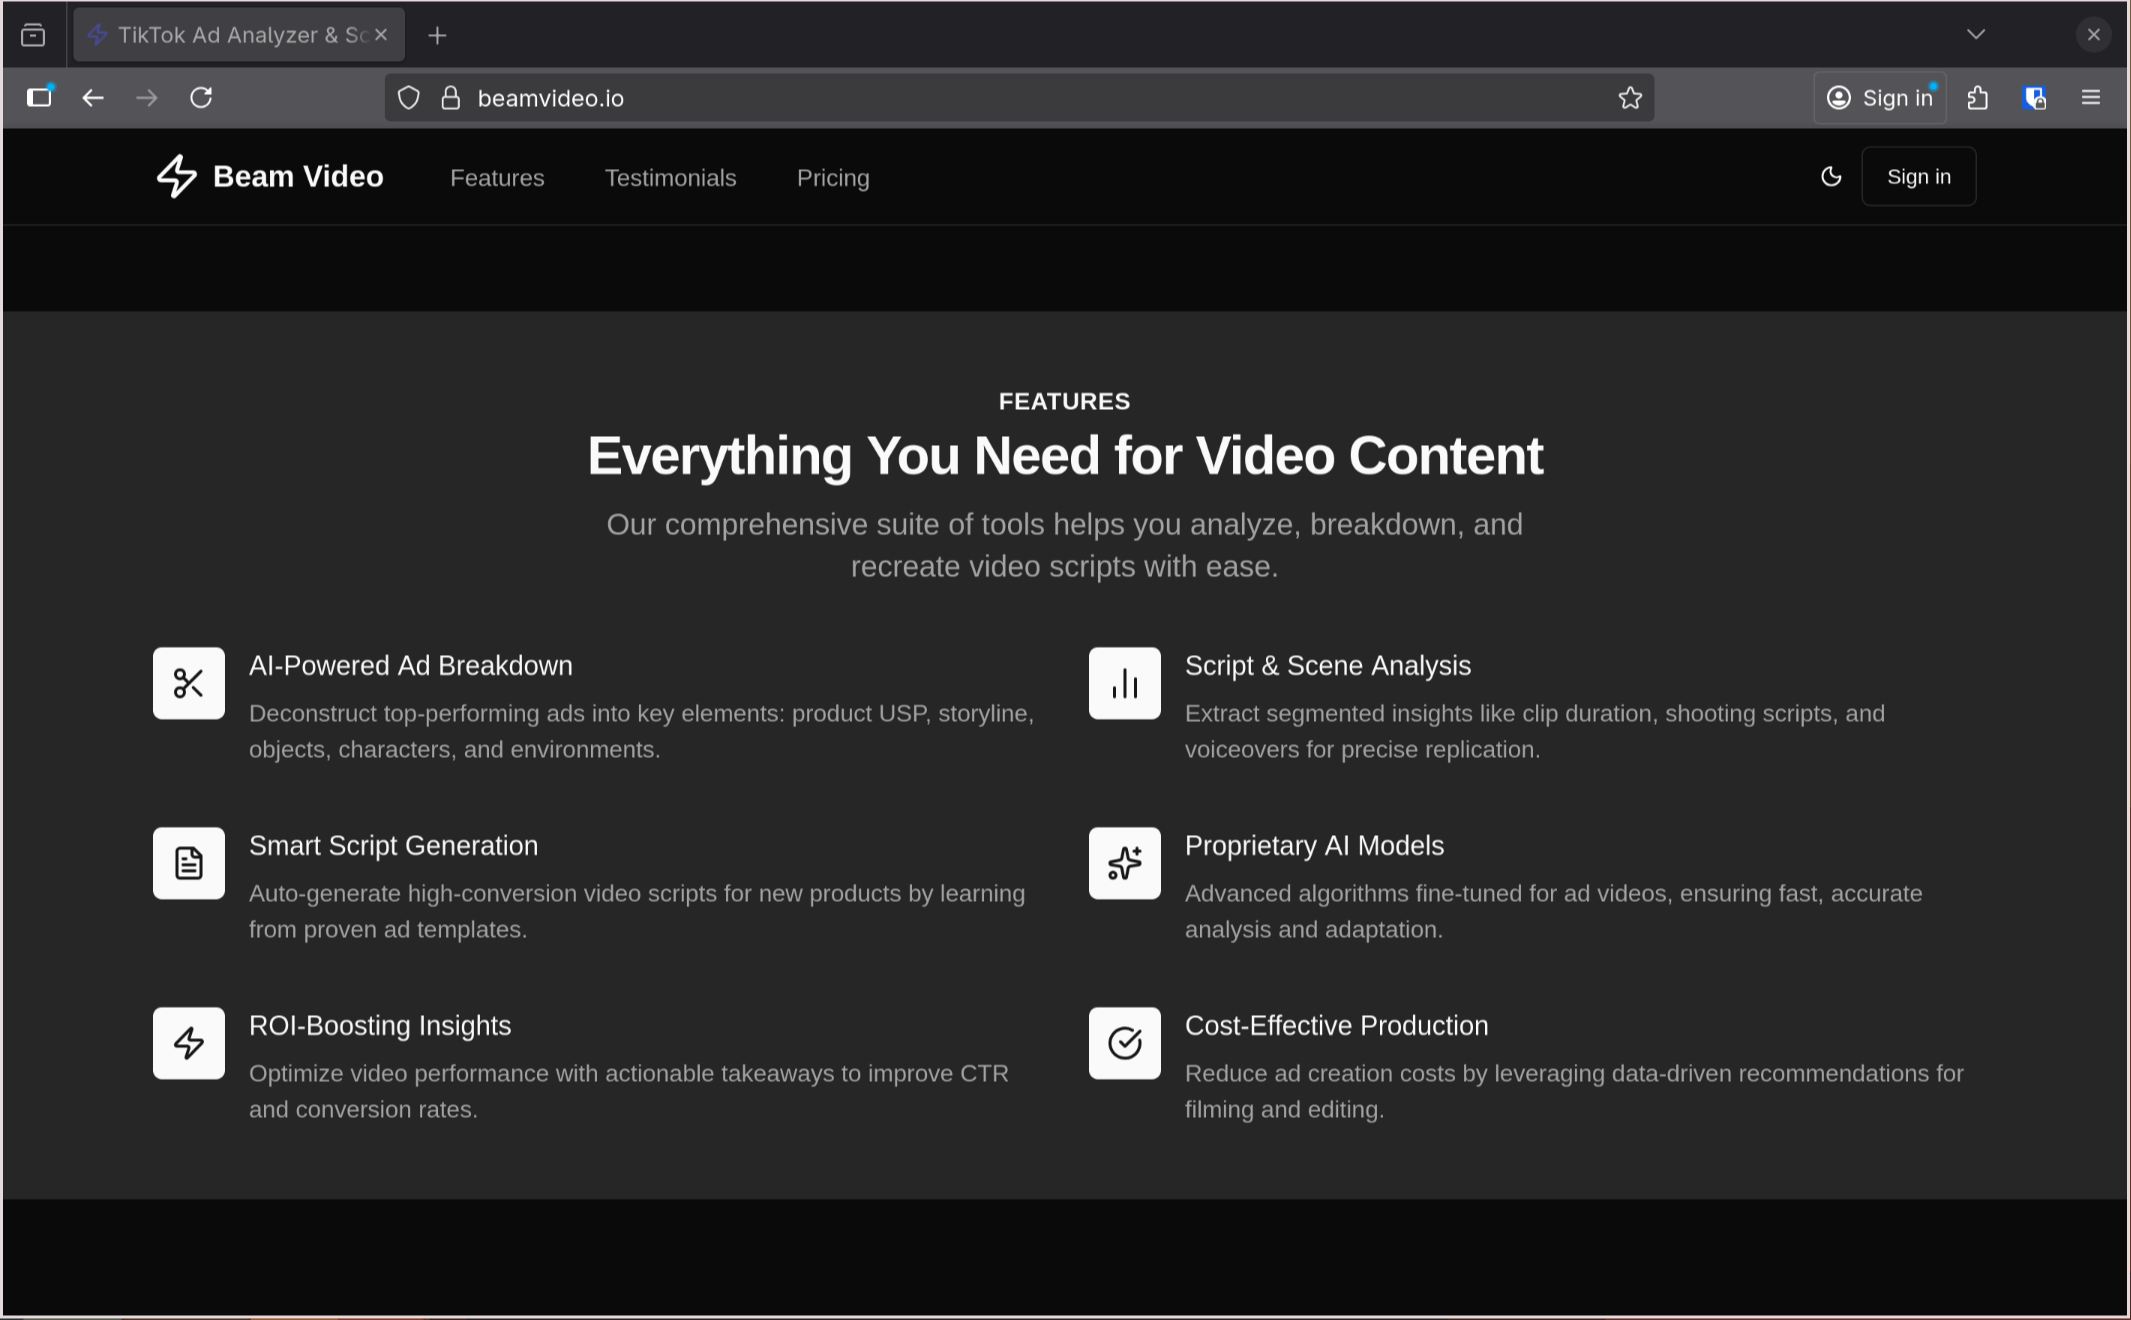Open a new tab with the plus button
Image resolution: width=2131 pixels, height=1320 pixels.
click(x=437, y=36)
